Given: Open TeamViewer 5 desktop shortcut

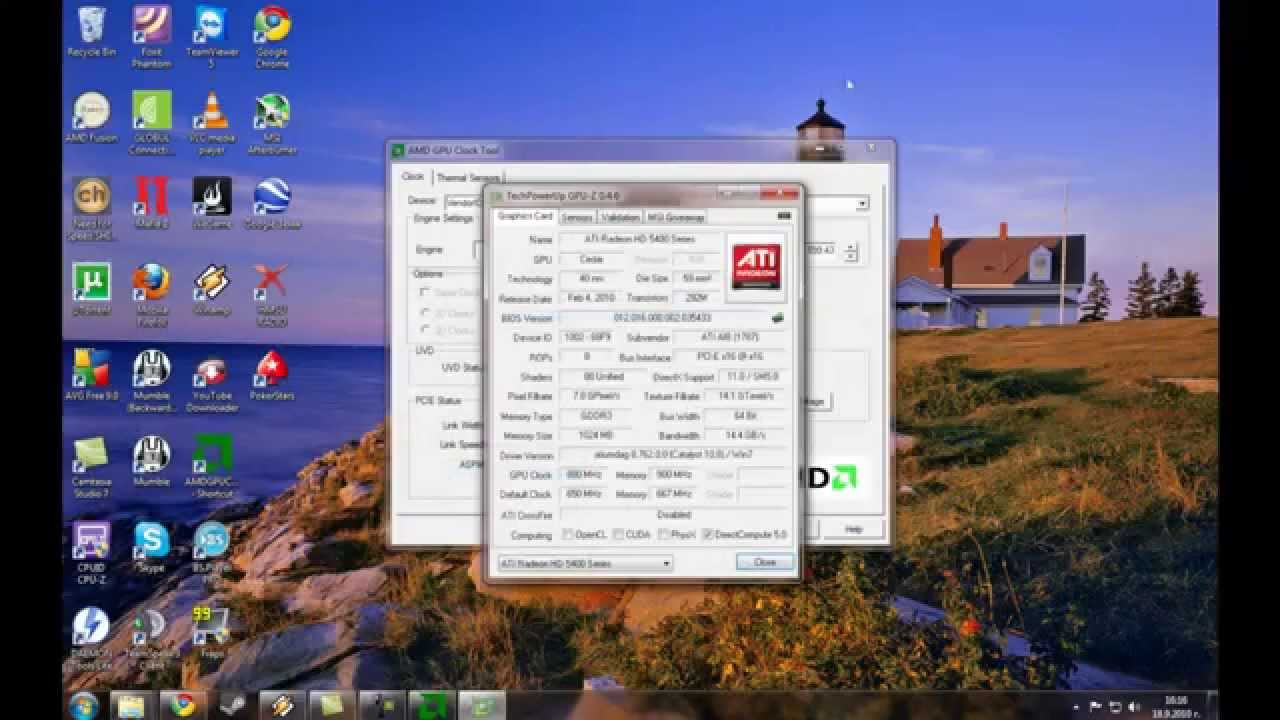Looking at the screenshot, I should (x=211, y=37).
